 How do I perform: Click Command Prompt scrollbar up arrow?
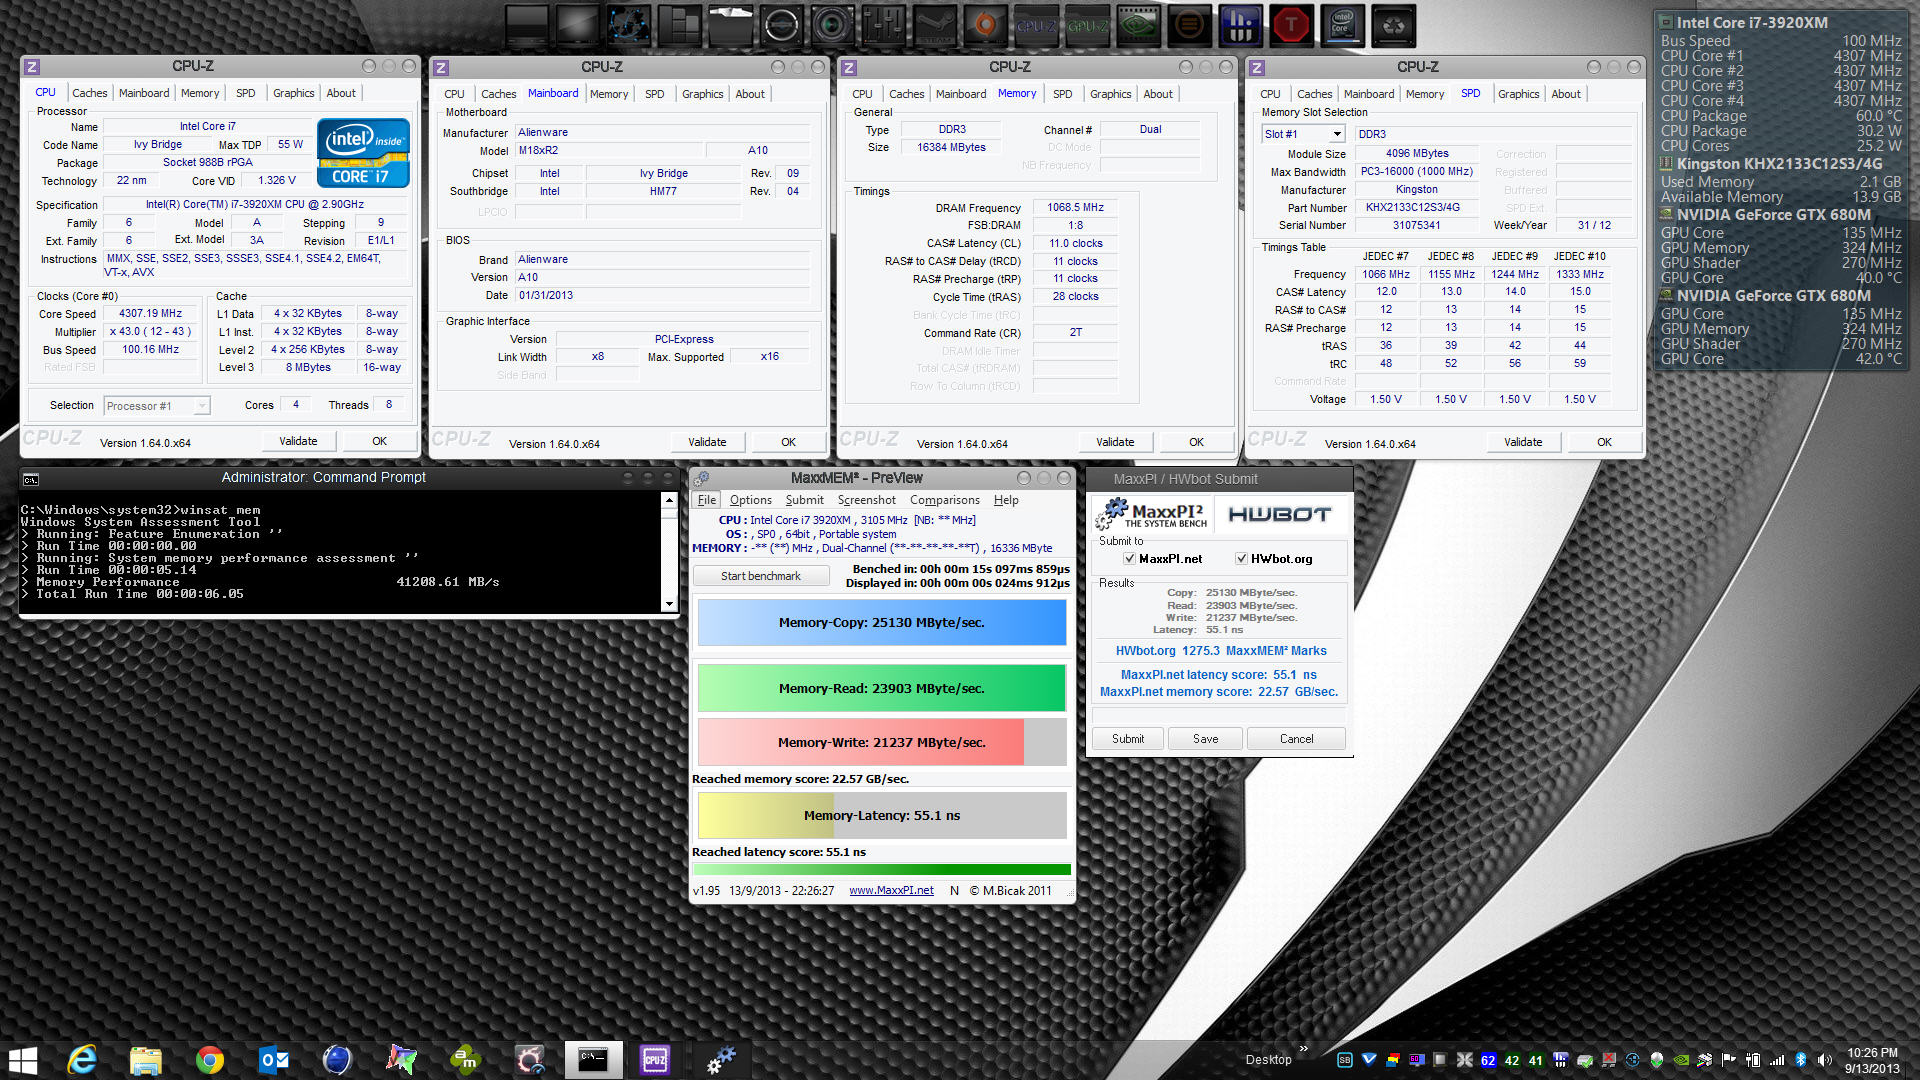(669, 499)
